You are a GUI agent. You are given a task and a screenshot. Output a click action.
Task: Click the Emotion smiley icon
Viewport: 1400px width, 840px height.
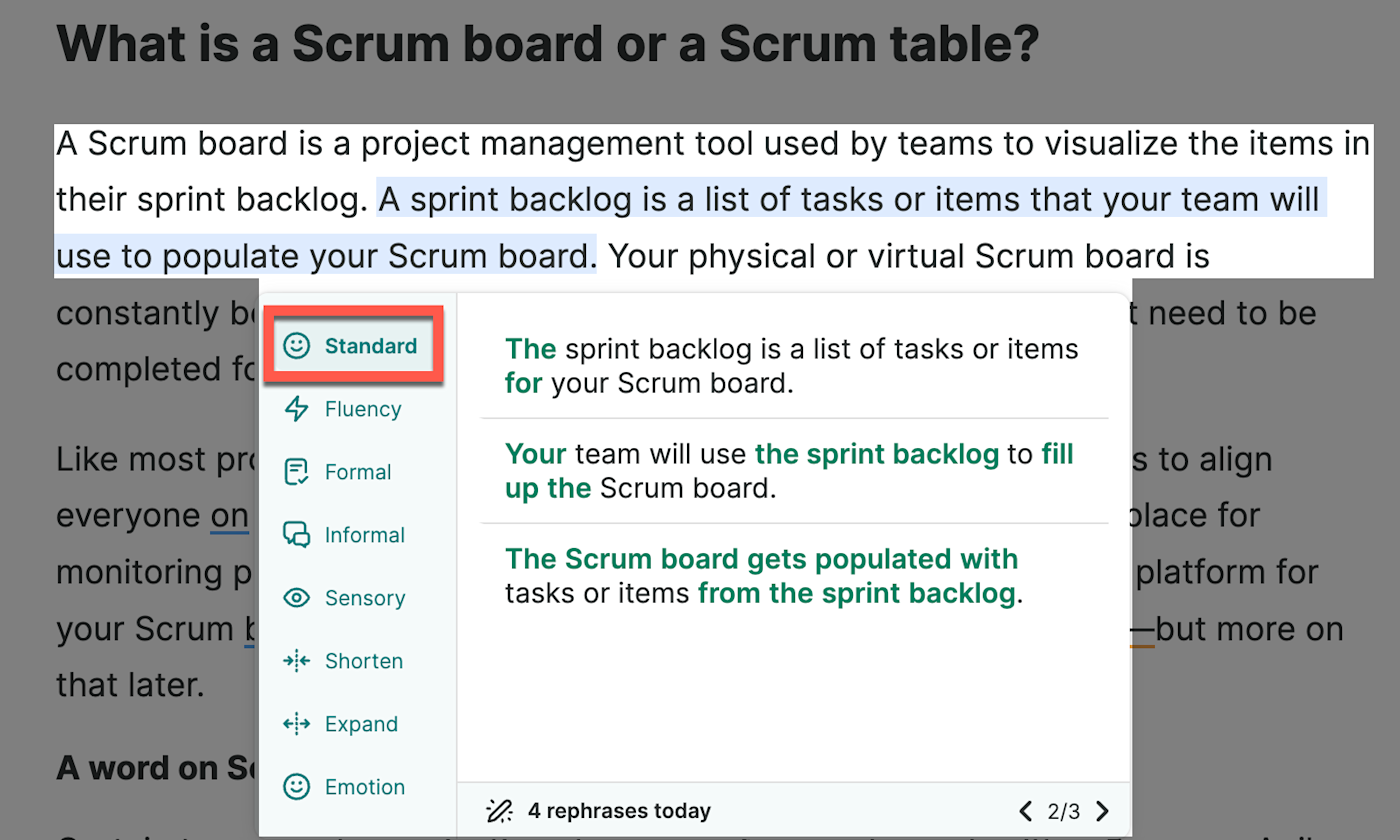[x=296, y=787]
